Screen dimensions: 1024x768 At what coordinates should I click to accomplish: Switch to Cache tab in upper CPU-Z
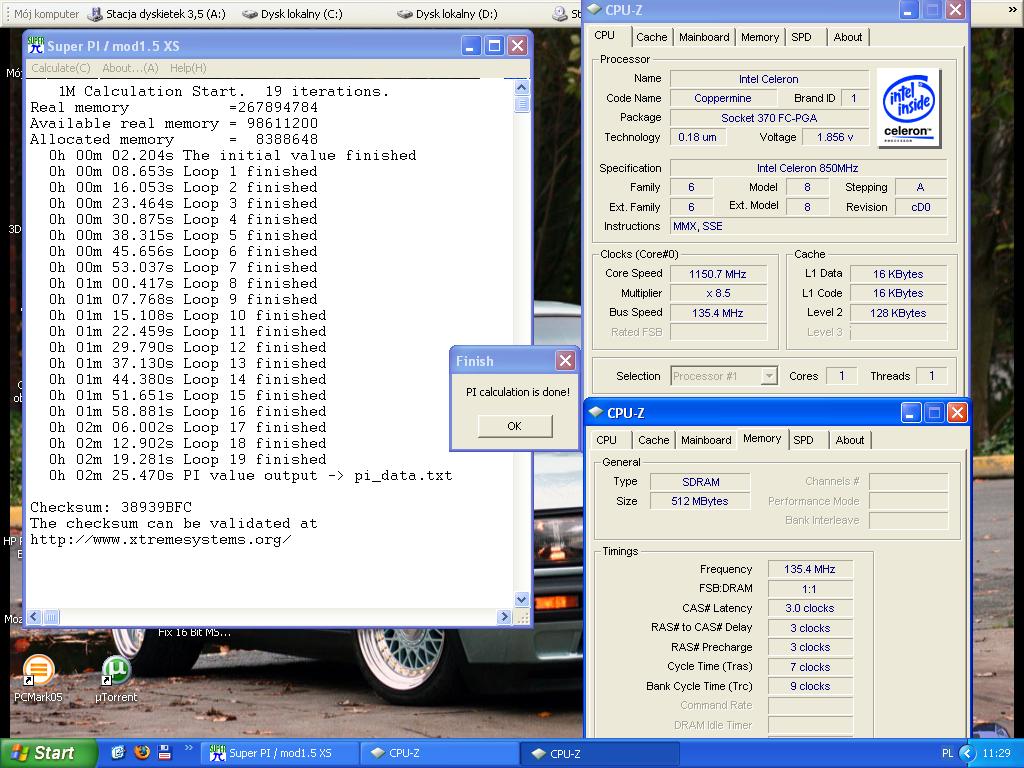pyautogui.click(x=652, y=37)
